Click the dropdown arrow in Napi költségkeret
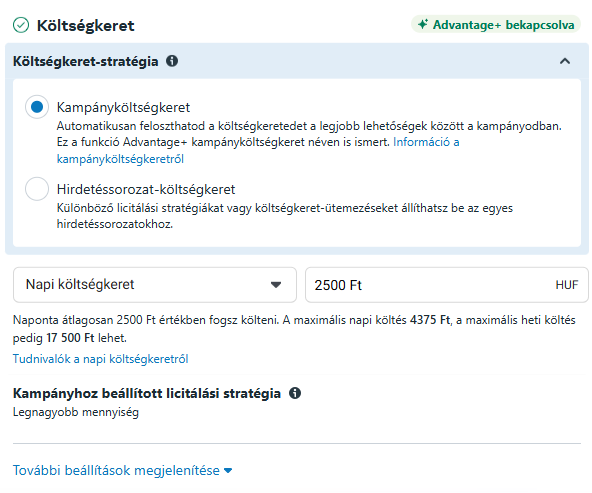Screen dimensions: 592x493 [x=276, y=285]
